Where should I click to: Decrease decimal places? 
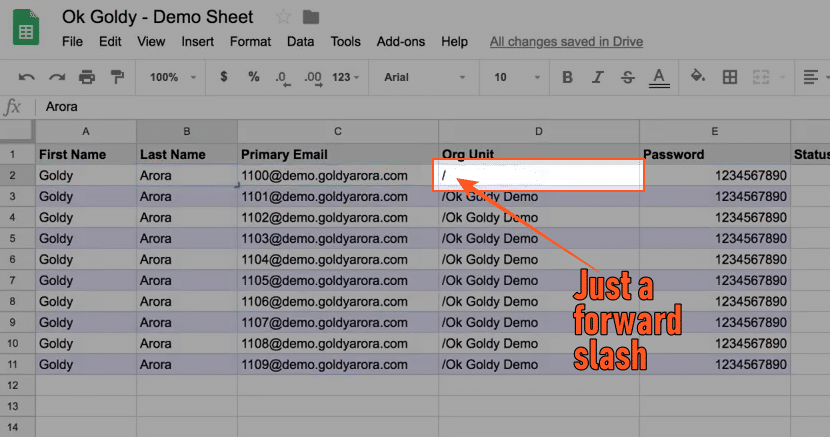tap(283, 78)
